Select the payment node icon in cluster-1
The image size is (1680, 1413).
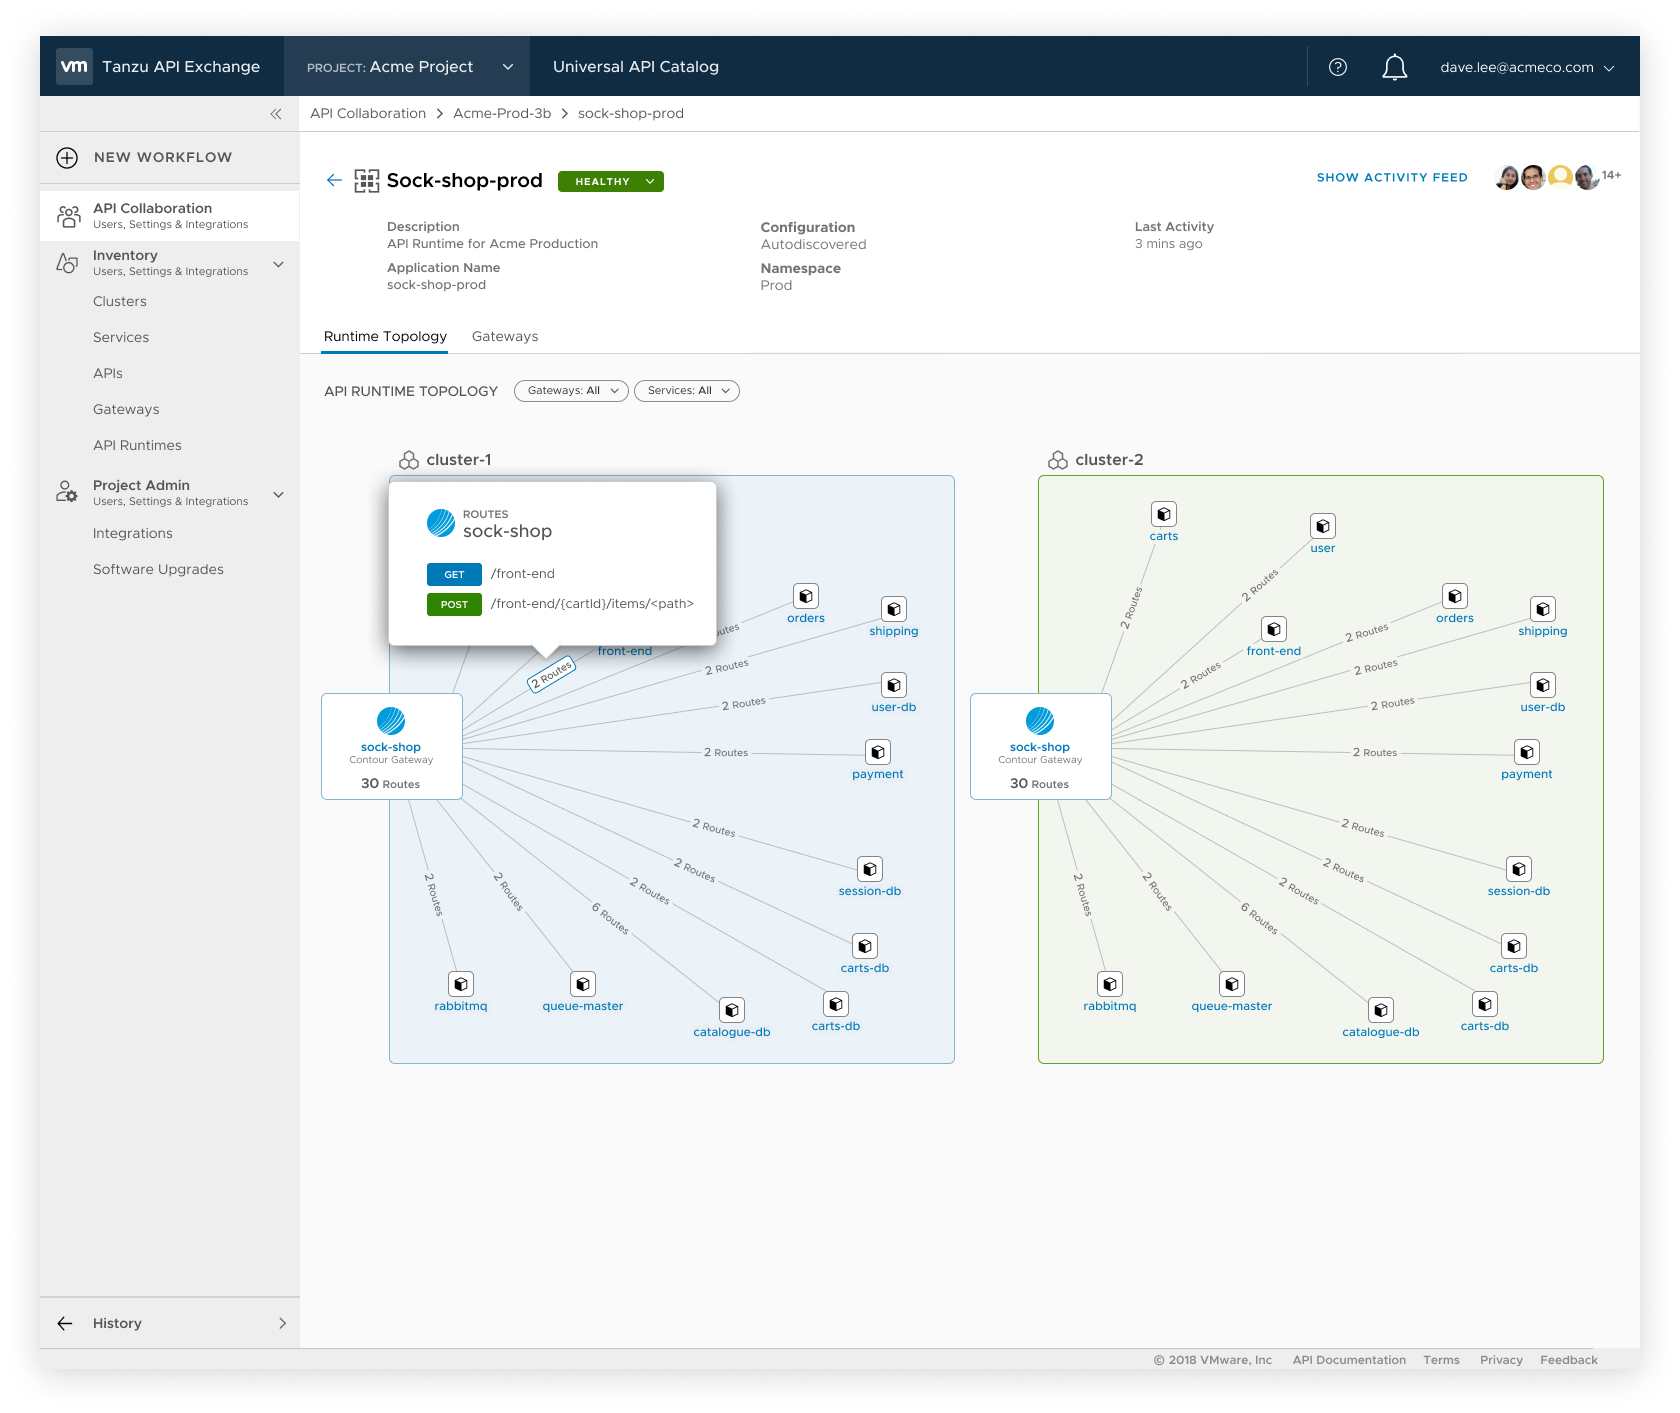tap(878, 752)
